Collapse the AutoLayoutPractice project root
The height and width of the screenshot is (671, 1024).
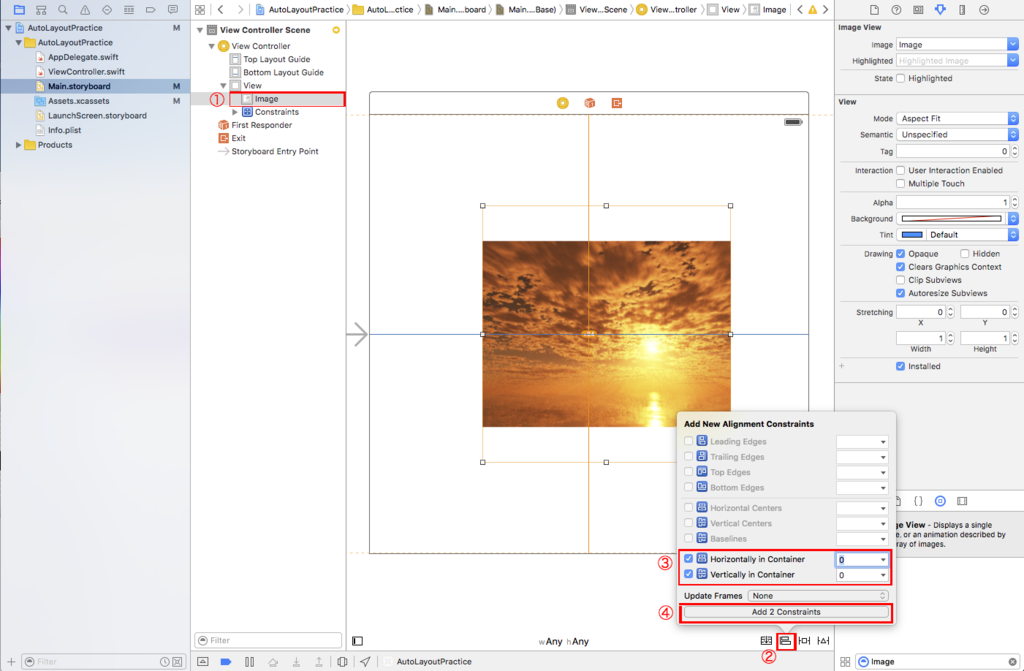pos(8,28)
